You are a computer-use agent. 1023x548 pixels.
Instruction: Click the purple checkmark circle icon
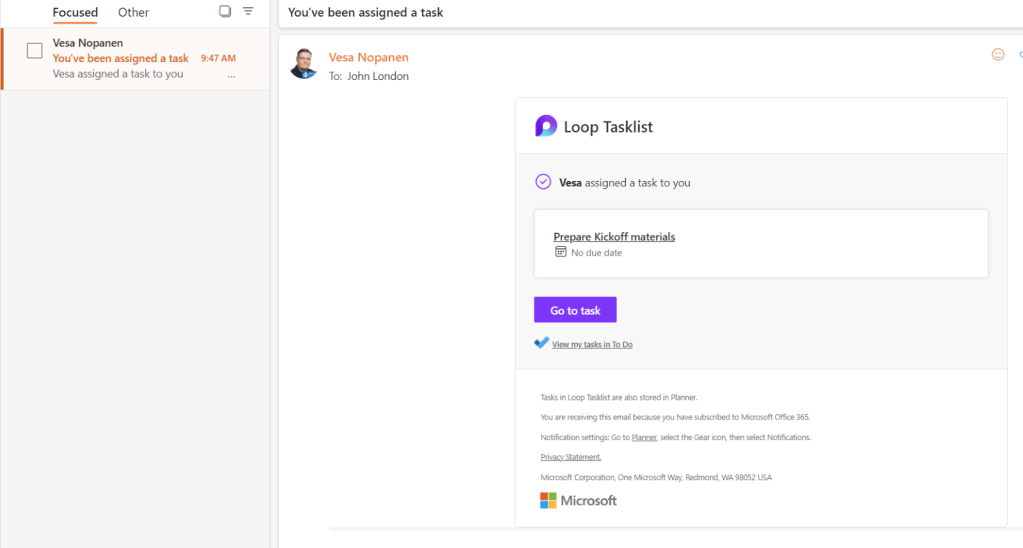coord(543,182)
